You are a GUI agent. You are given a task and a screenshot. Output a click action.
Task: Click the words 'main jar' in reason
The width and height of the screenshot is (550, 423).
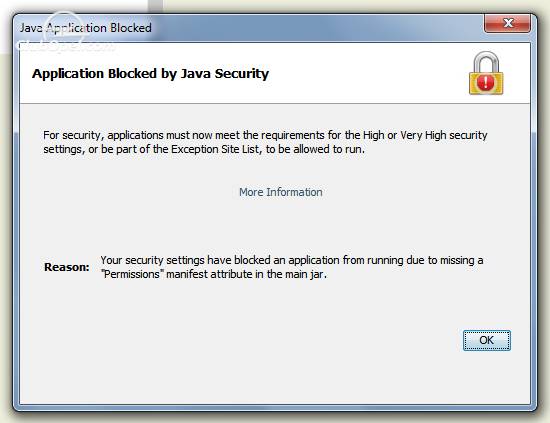tap(305, 274)
